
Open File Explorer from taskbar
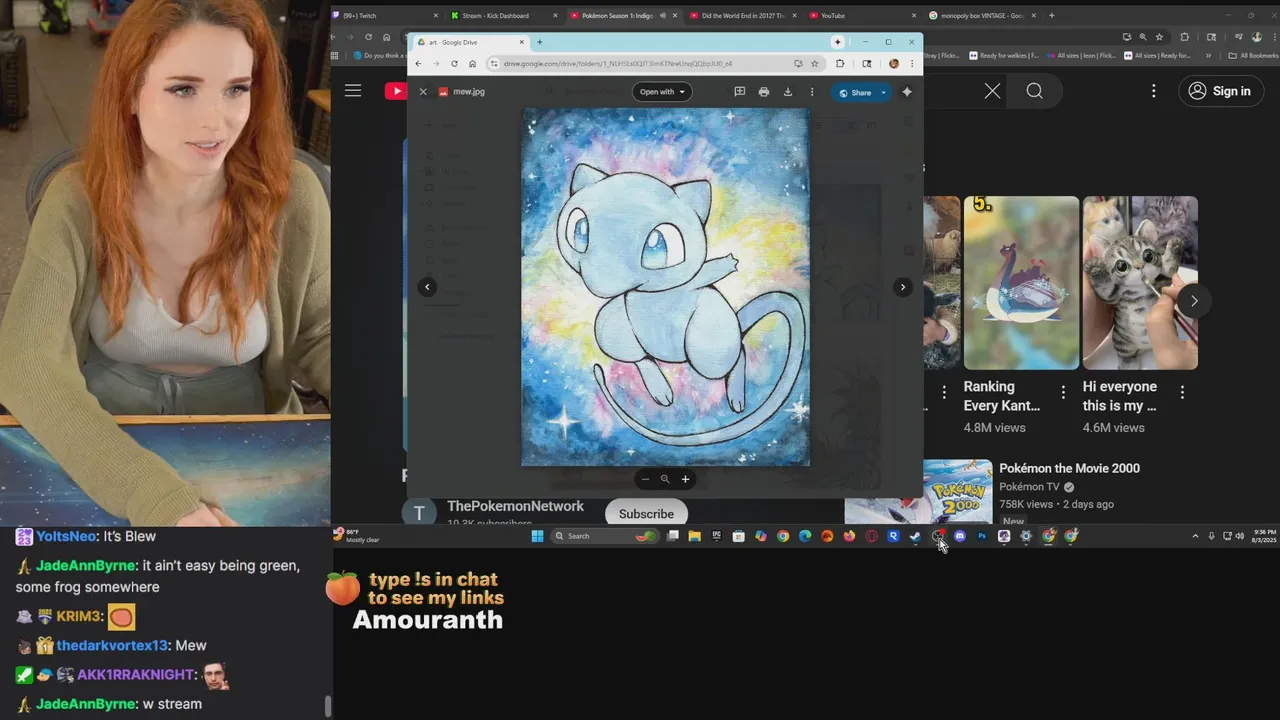[x=694, y=536]
